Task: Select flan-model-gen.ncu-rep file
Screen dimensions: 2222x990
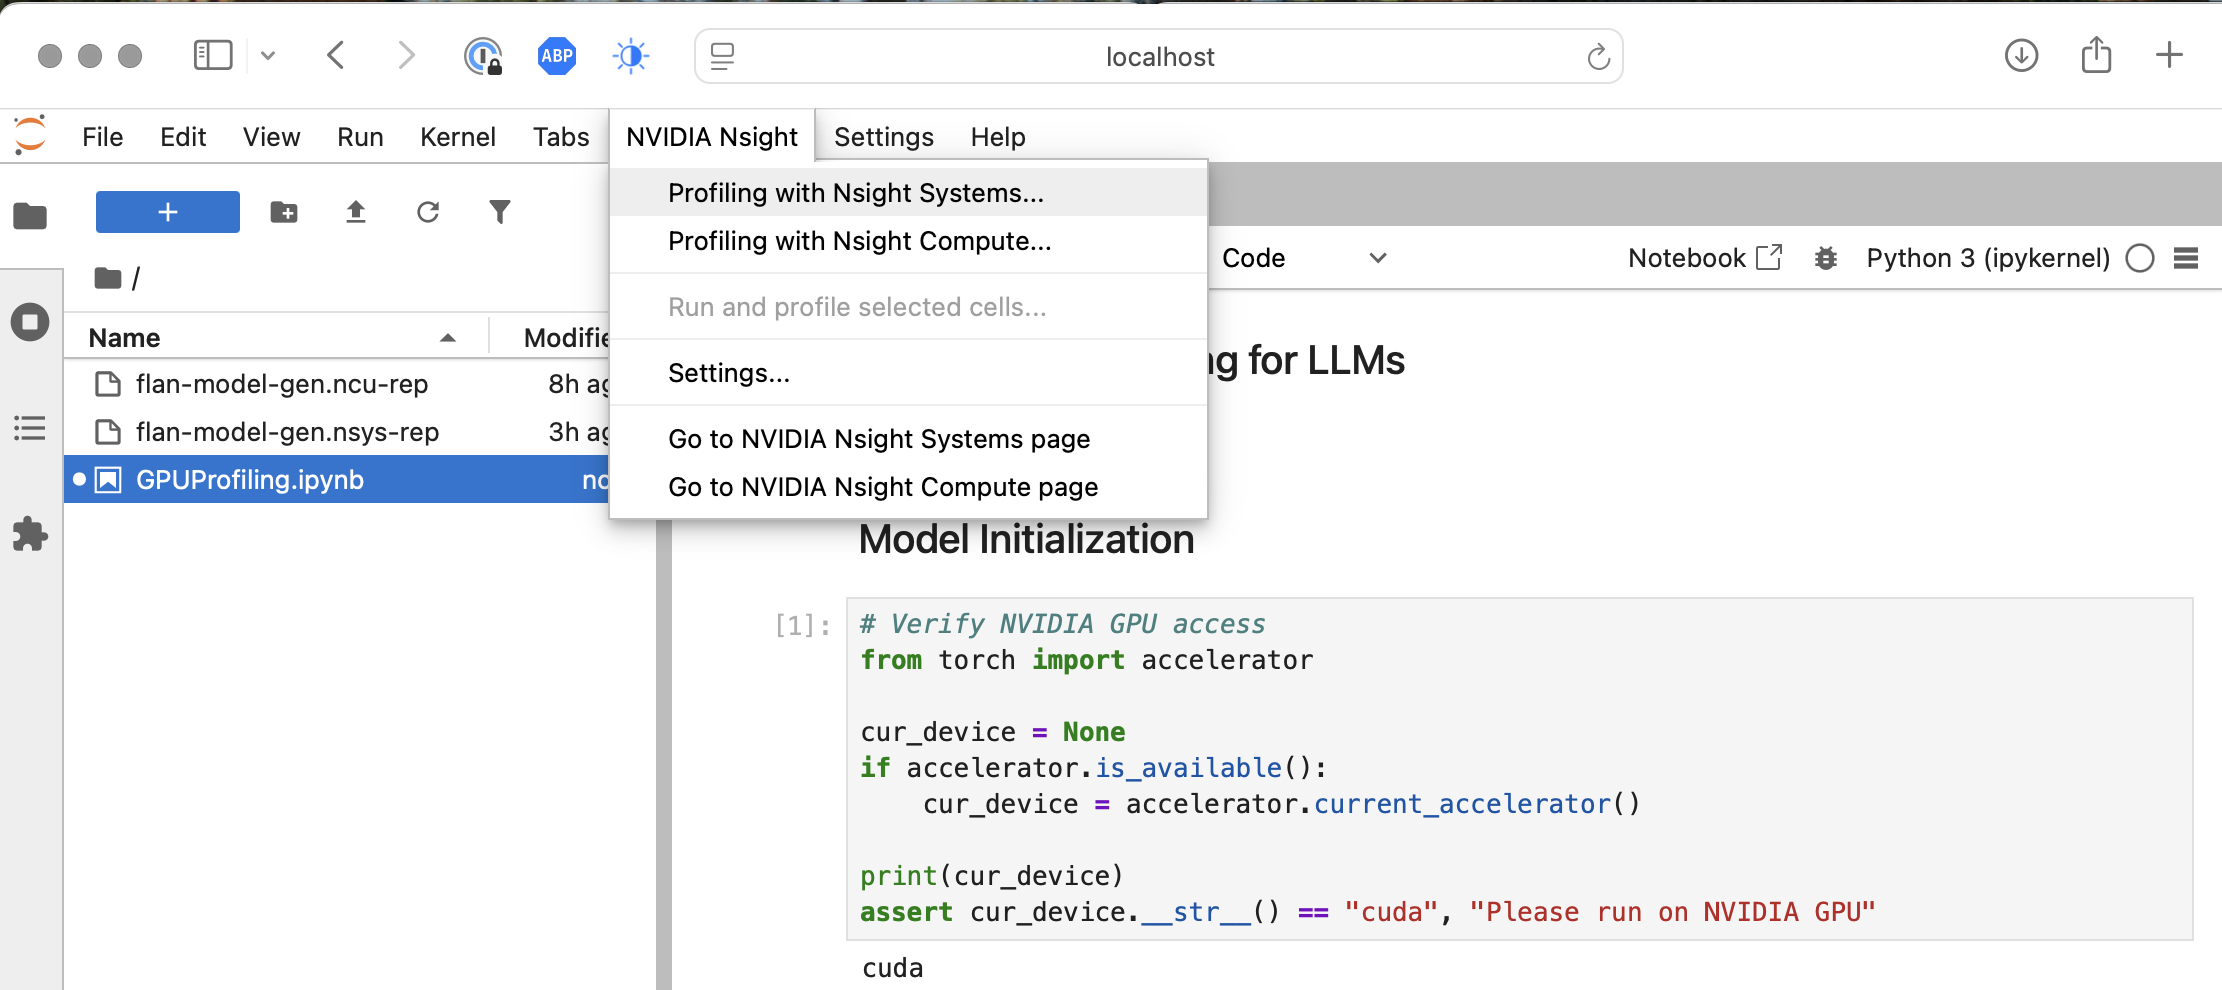Action: pyautogui.click(x=338, y=384)
